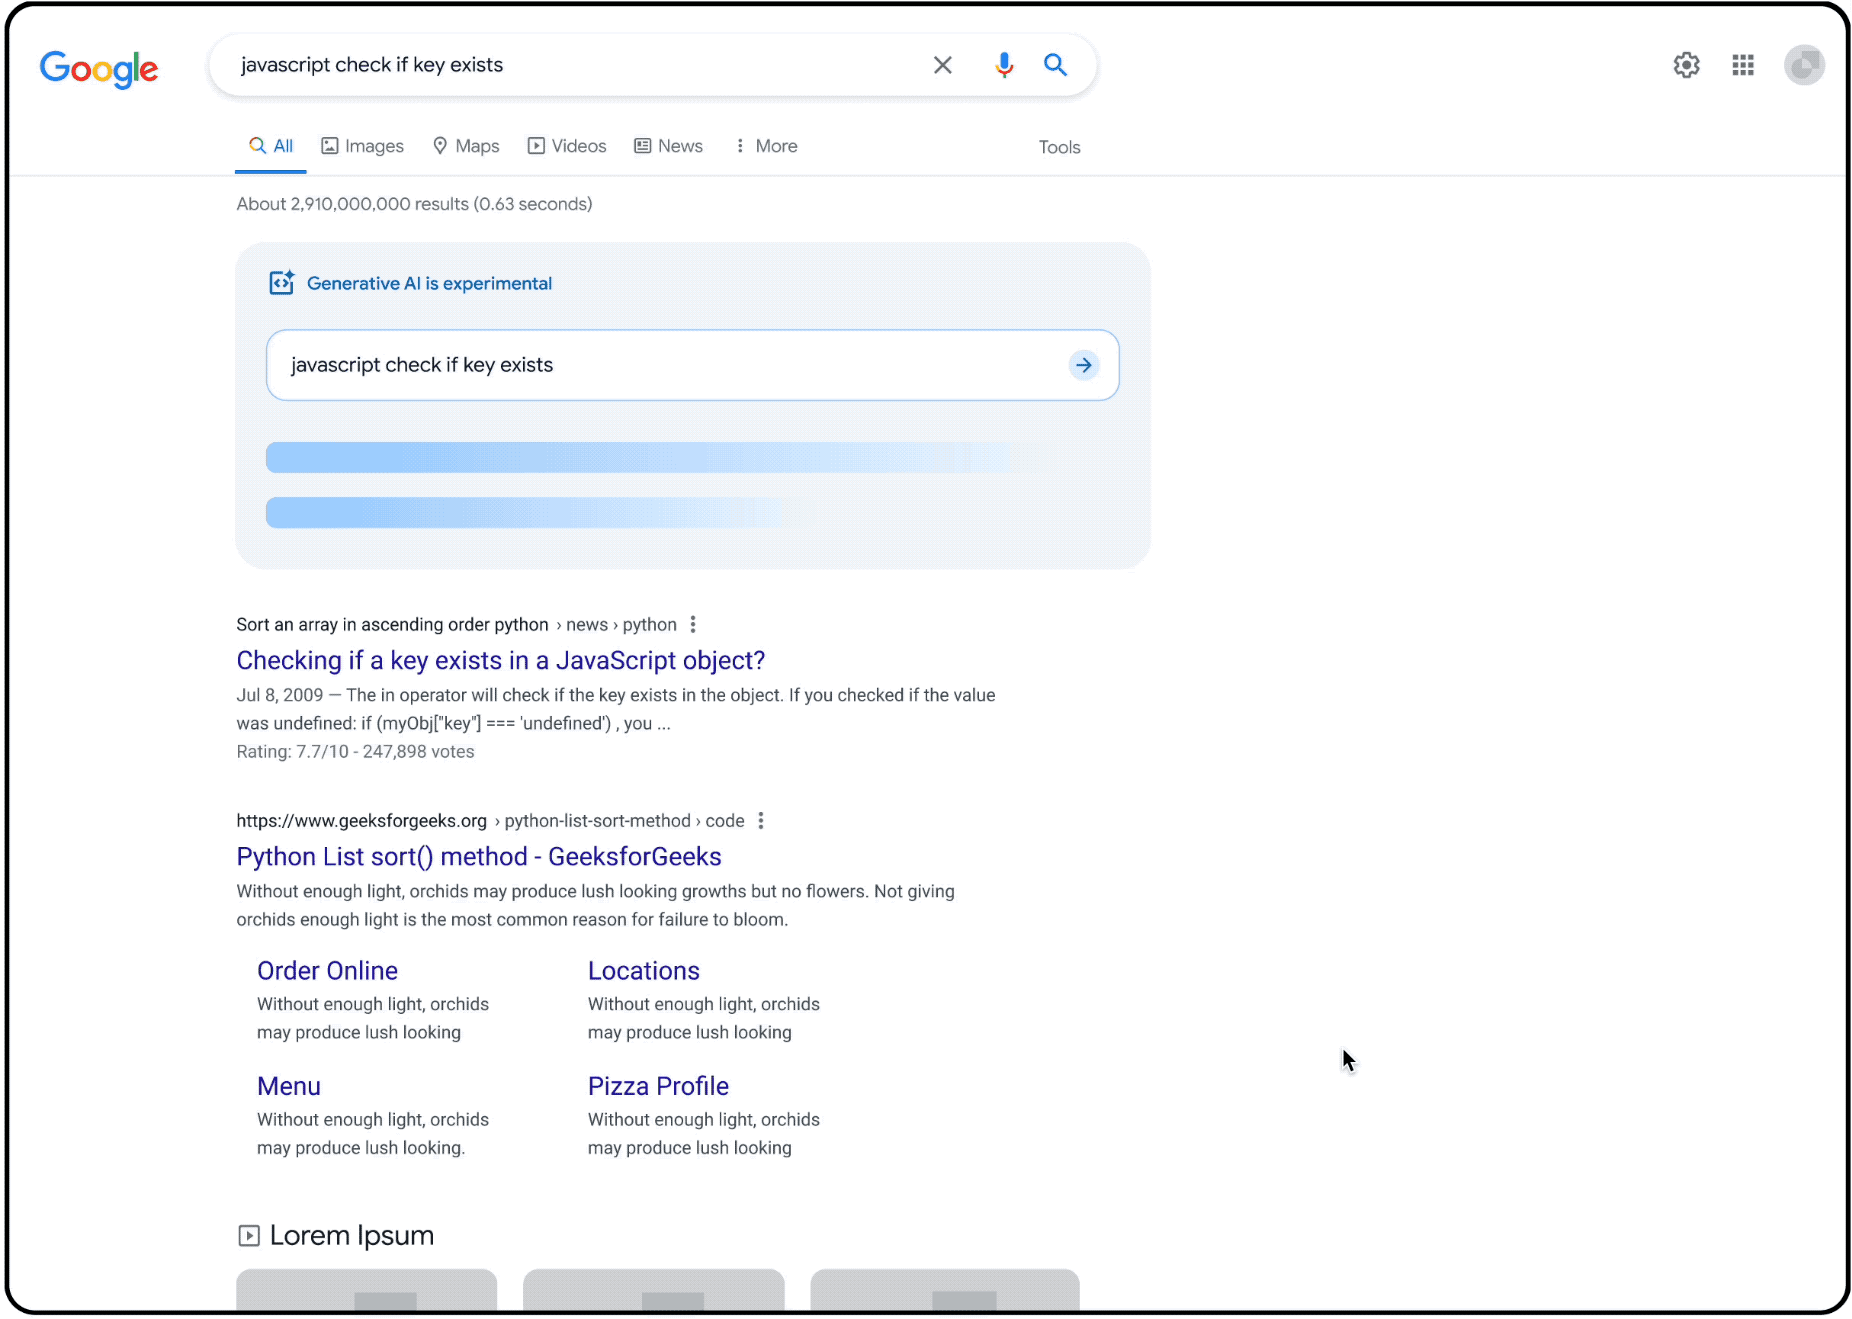Click 'Sort an array in ascending order python' breadcrumb
This screenshot has height=1319, width=1852.
[392, 624]
